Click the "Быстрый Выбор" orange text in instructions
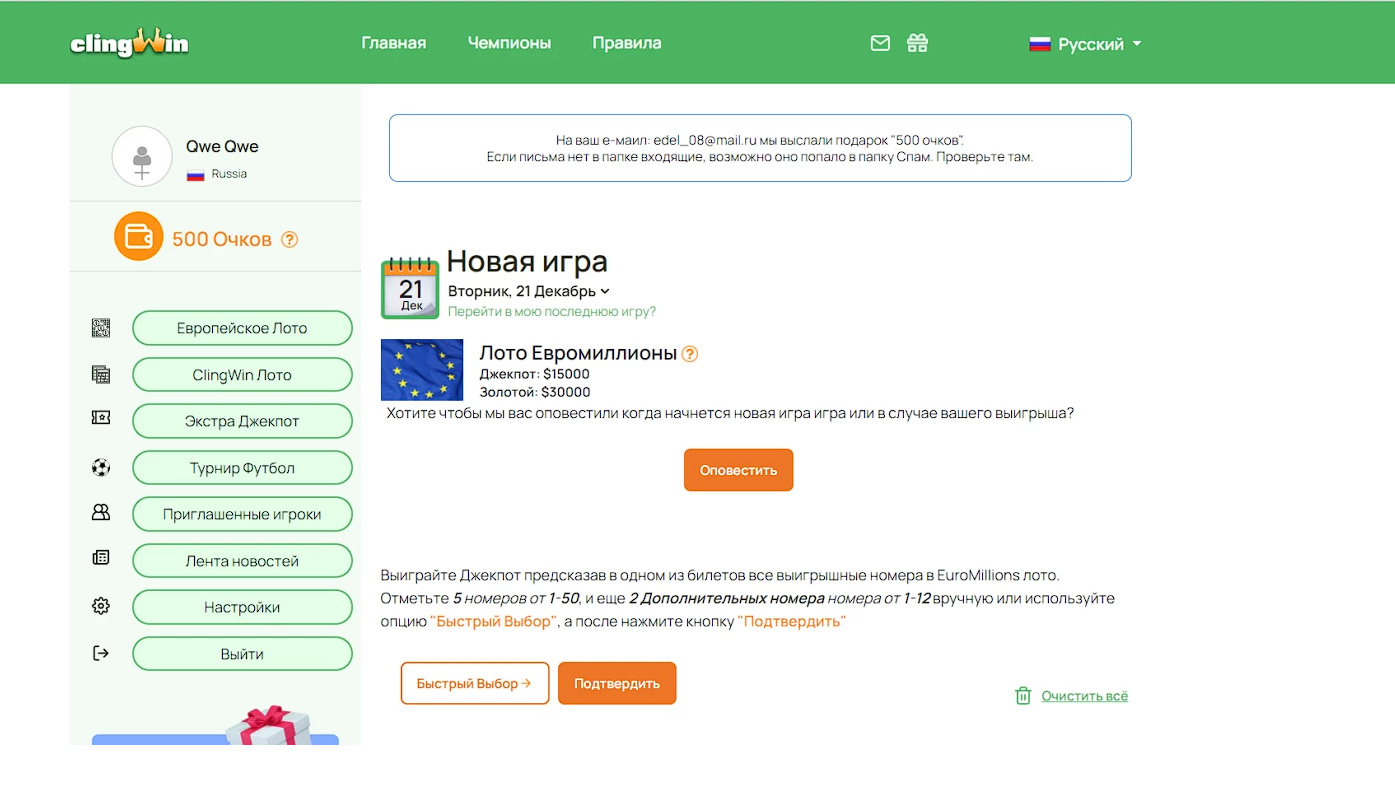The width and height of the screenshot is (1395, 800). (494, 621)
